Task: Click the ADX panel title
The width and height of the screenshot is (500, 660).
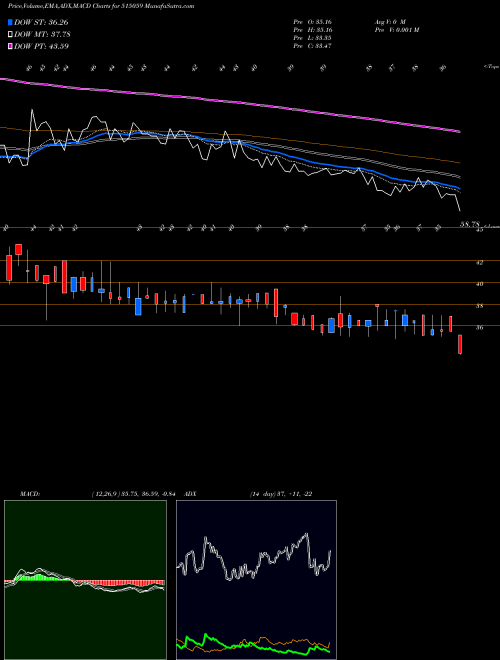Action: coord(190,494)
